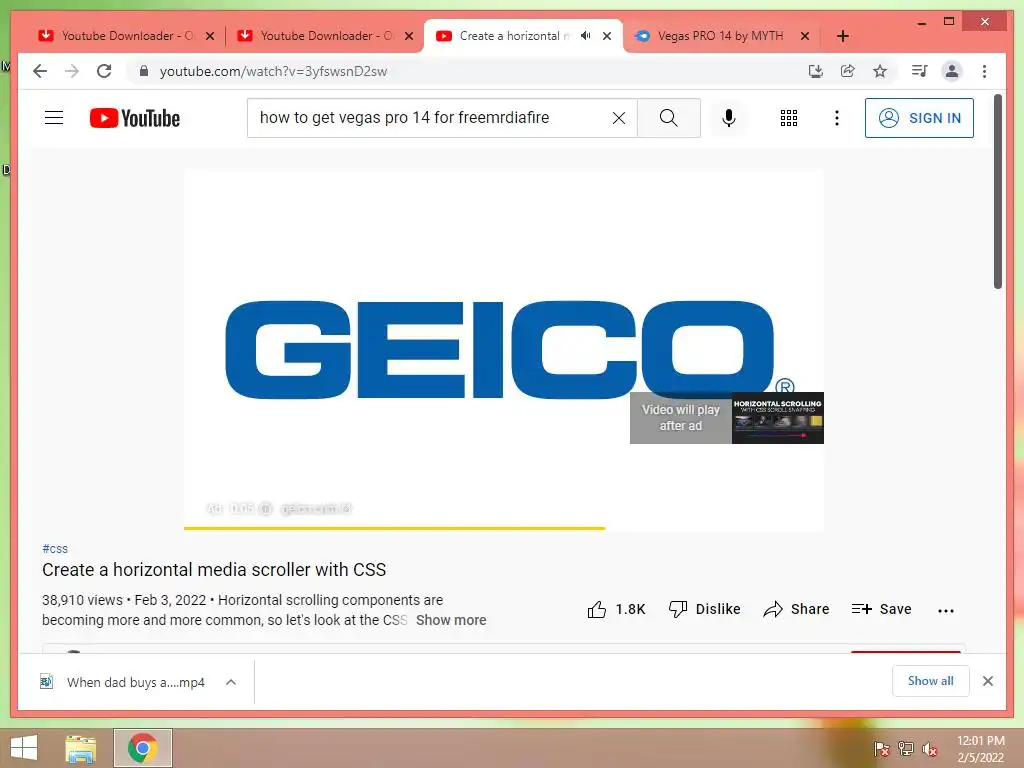The width and height of the screenshot is (1024, 768).
Task: Click the page vertical scrollbar
Action: 997,191
